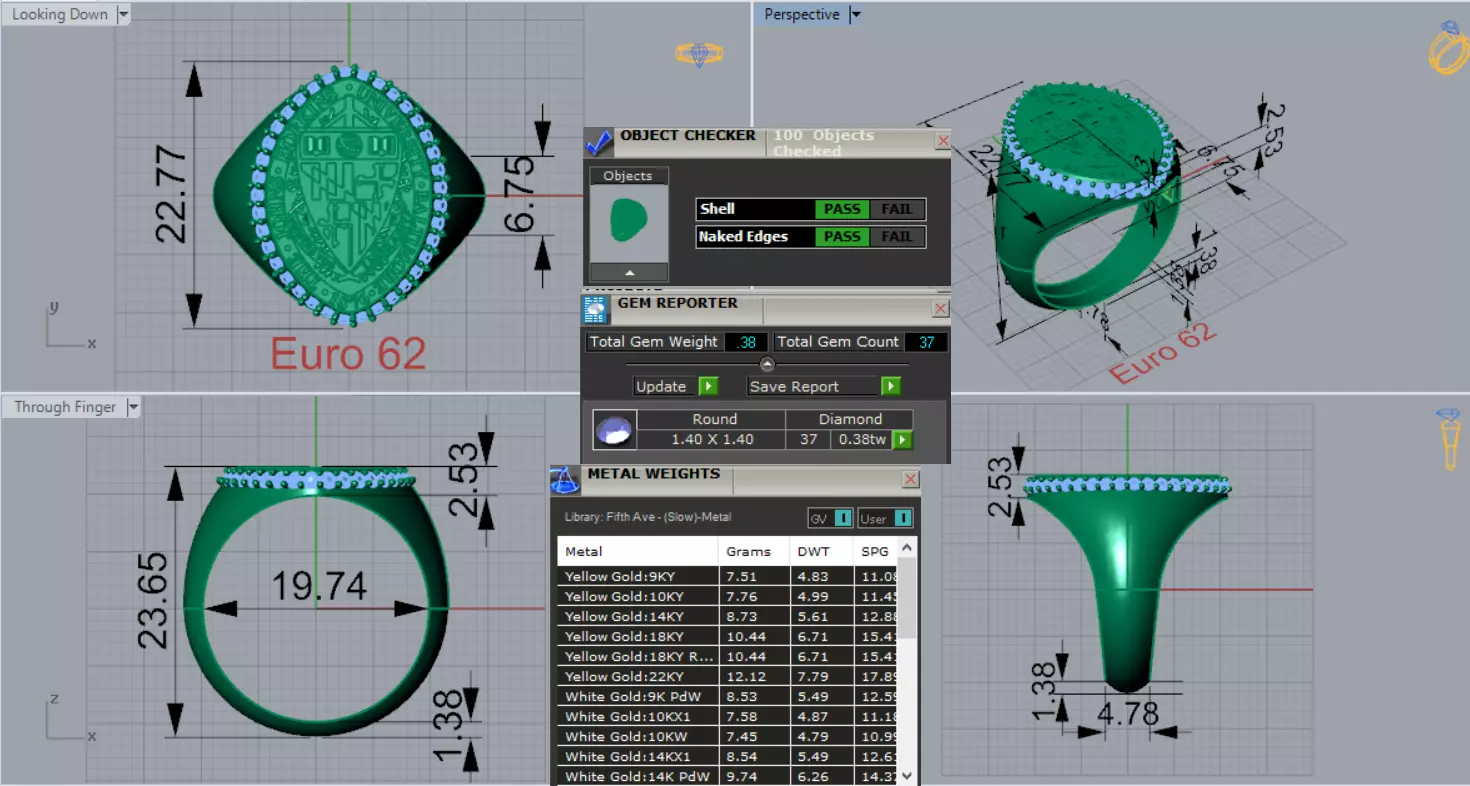Select the Yellow Gold:18KY R... row
1470x786 pixels.
728,656
